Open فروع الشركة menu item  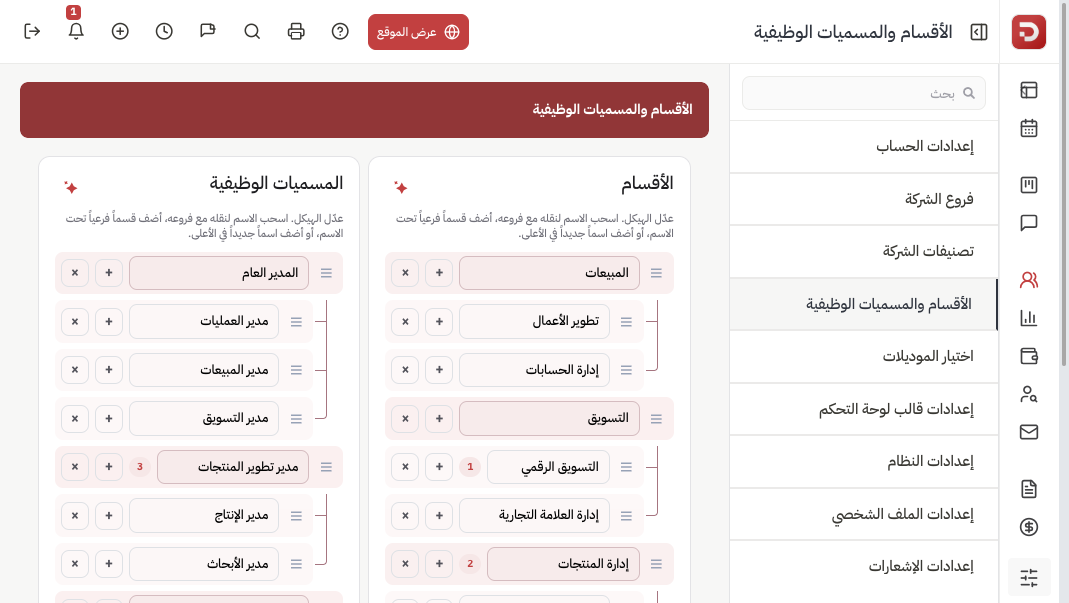(x=864, y=198)
